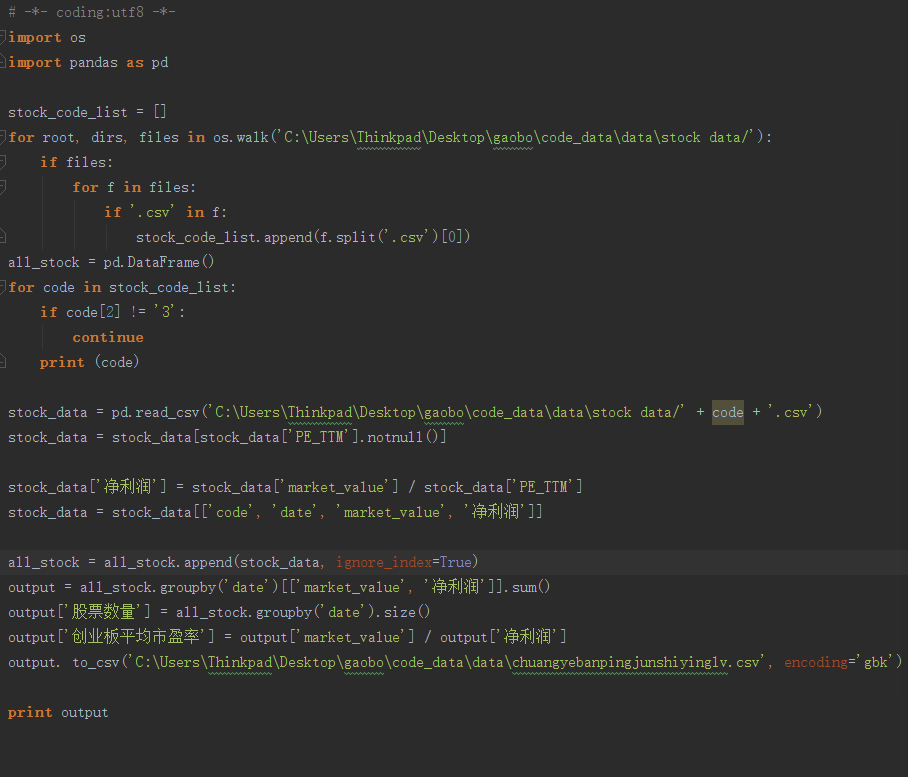Click the "if '.csv' in f:" condition
The image size is (908, 777).
[x=166, y=212]
